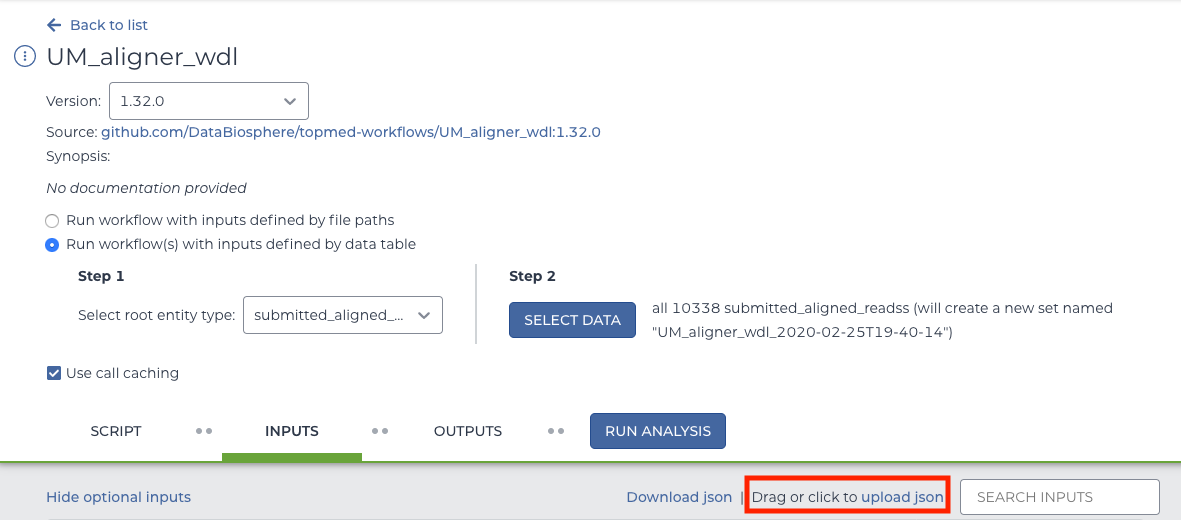Click the UM_aligner_wdl workflow title
Screen dimensions: 1181x520
(142, 57)
